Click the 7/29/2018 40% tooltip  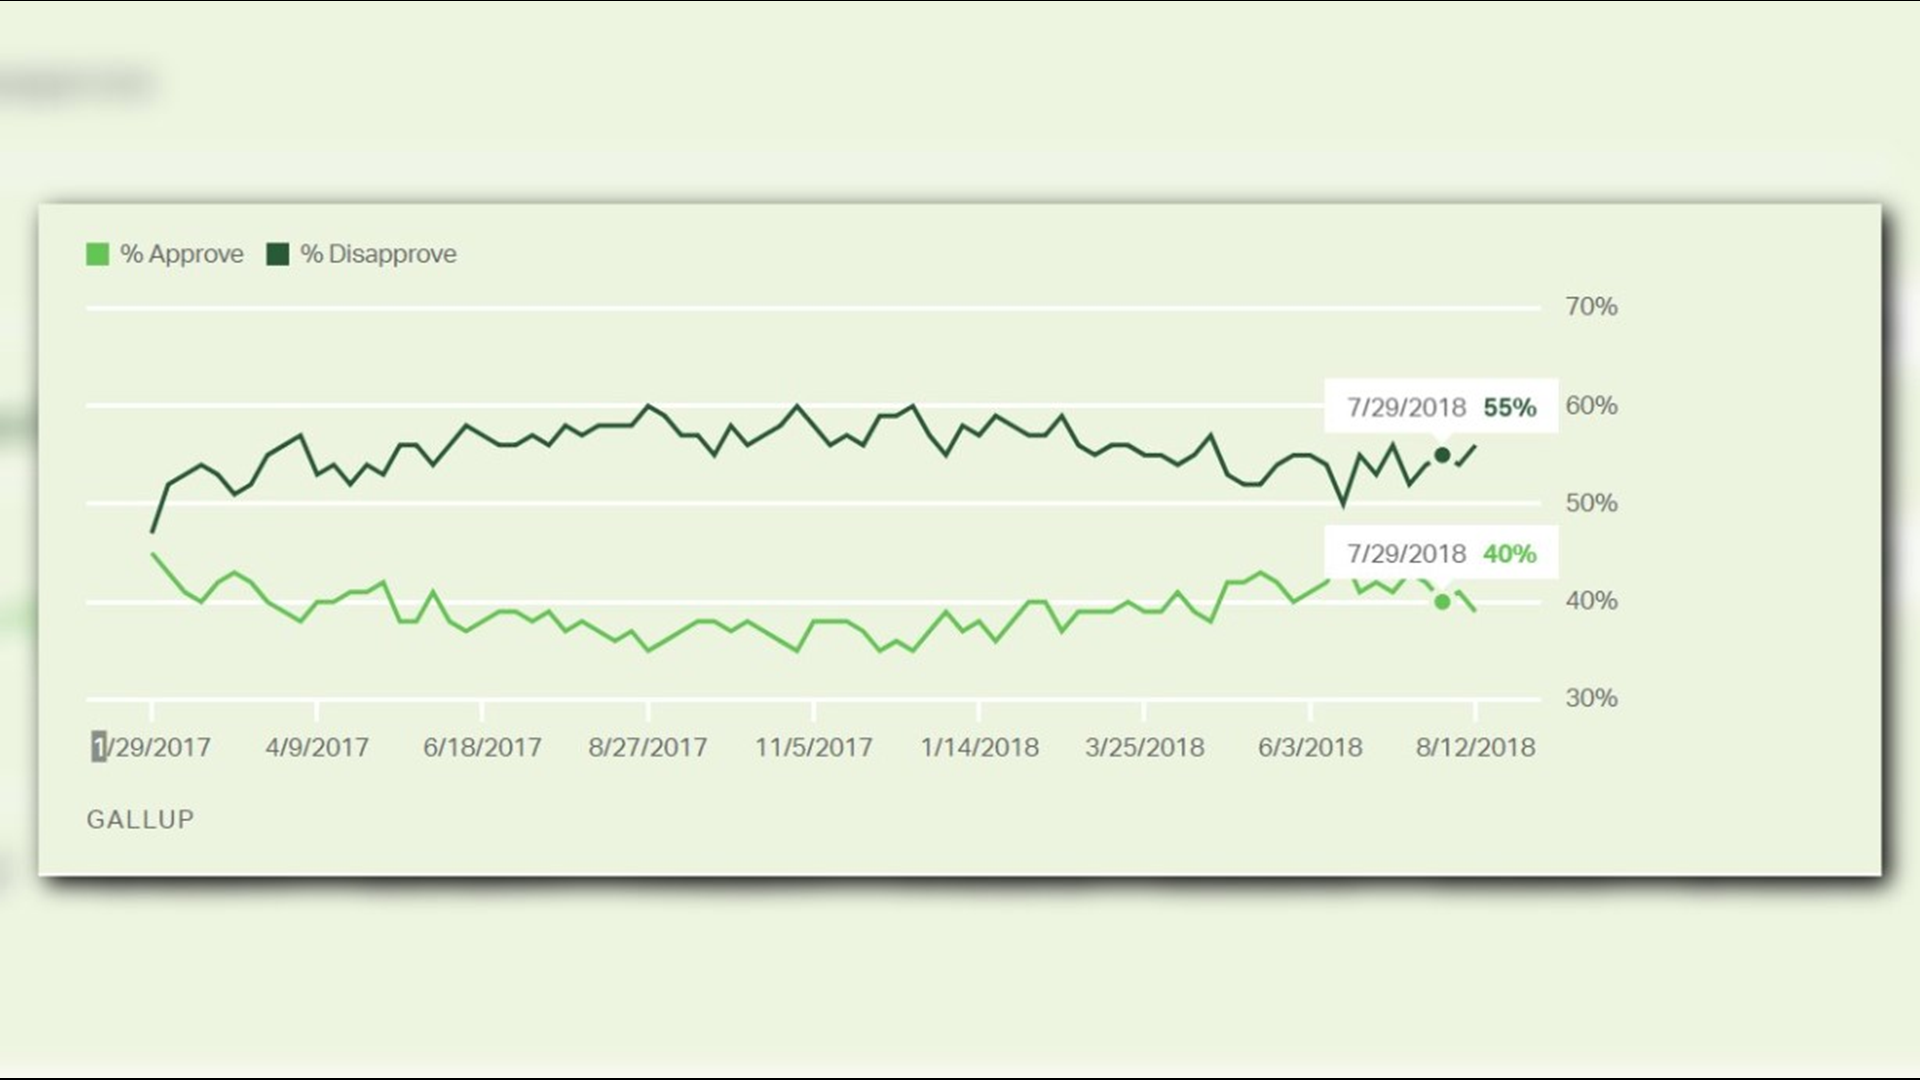tap(1440, 552)
